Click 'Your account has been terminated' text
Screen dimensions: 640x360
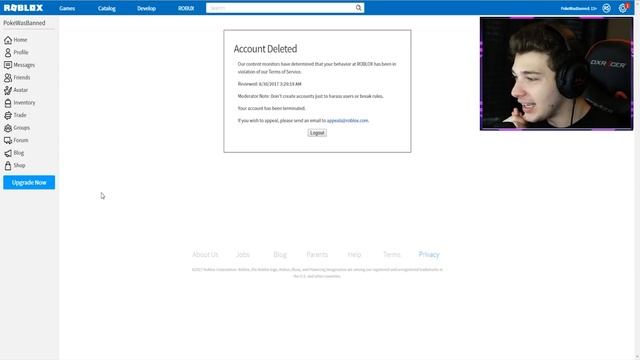pyautogui.click(x=271, y=109)
